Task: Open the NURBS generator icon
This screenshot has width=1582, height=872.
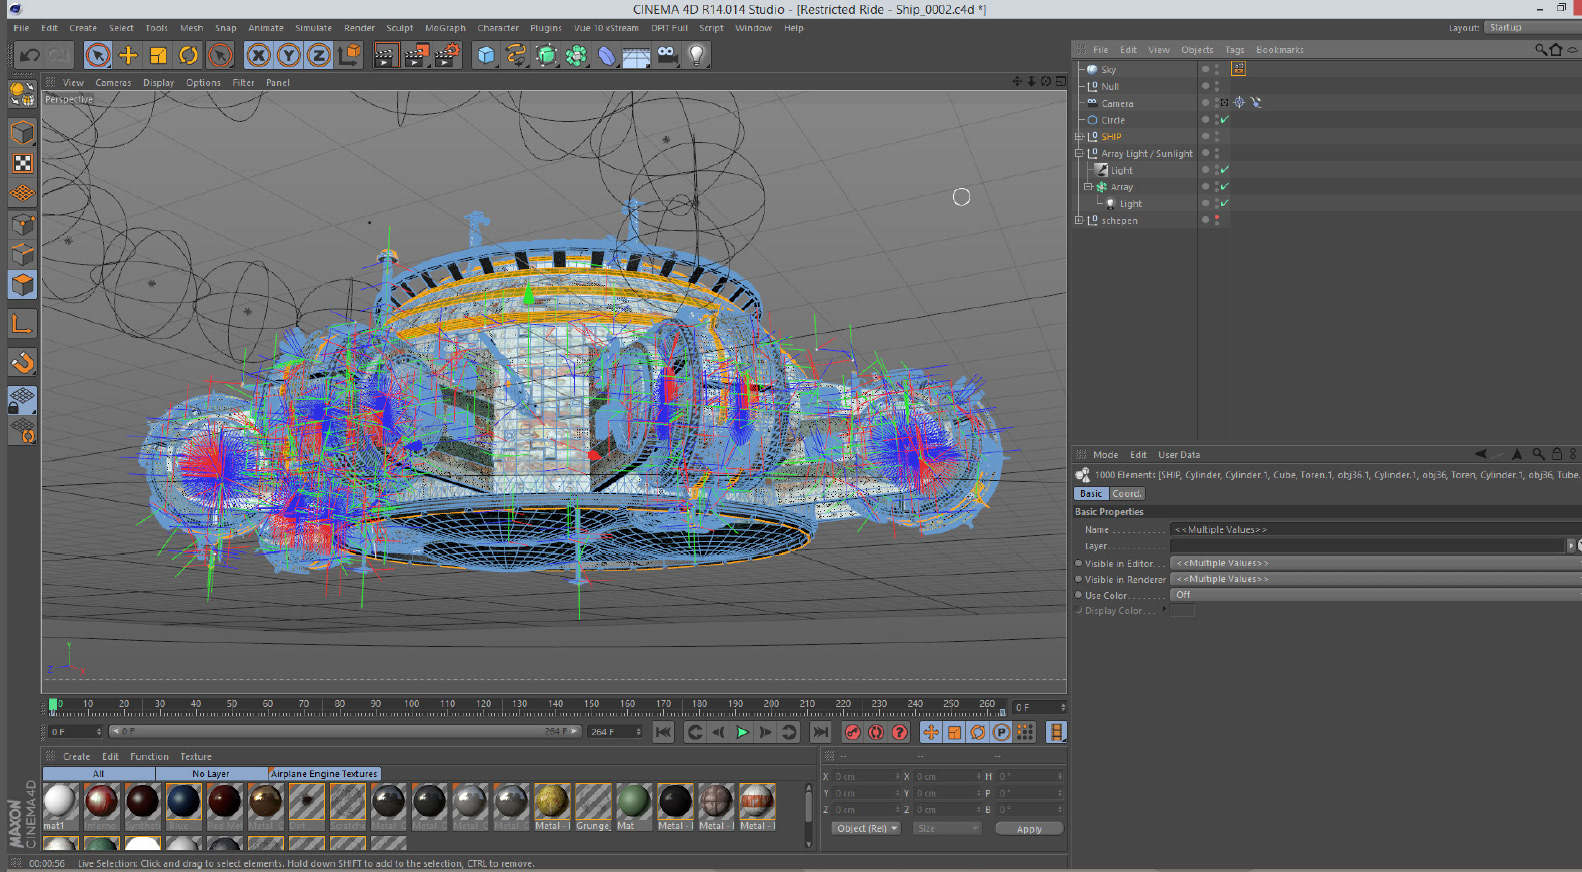Action: pos(546,55)
